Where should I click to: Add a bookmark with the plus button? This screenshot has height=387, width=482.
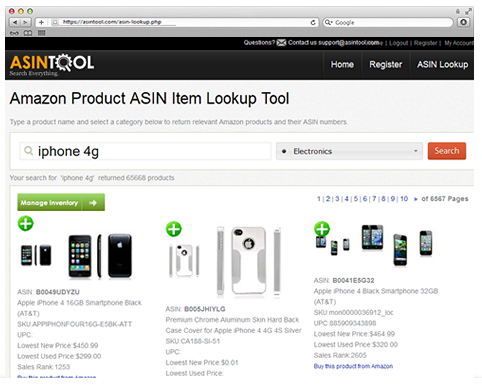[x=41, y=22]
